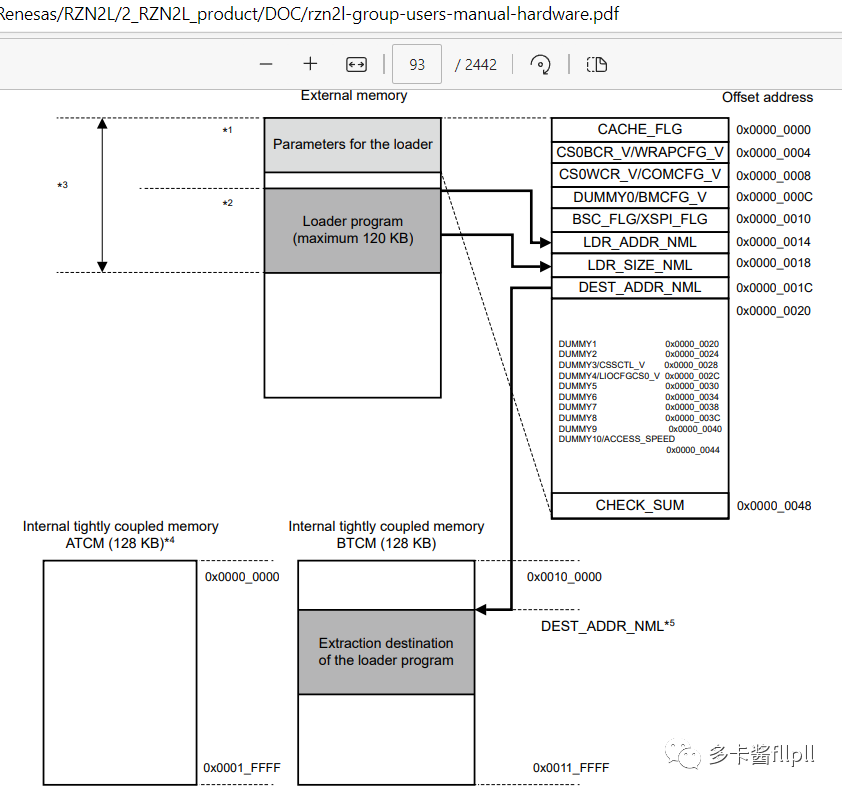842x794 pixels.
Task: Rotate the page with the rotate icon
Action: tap(540, 64)
